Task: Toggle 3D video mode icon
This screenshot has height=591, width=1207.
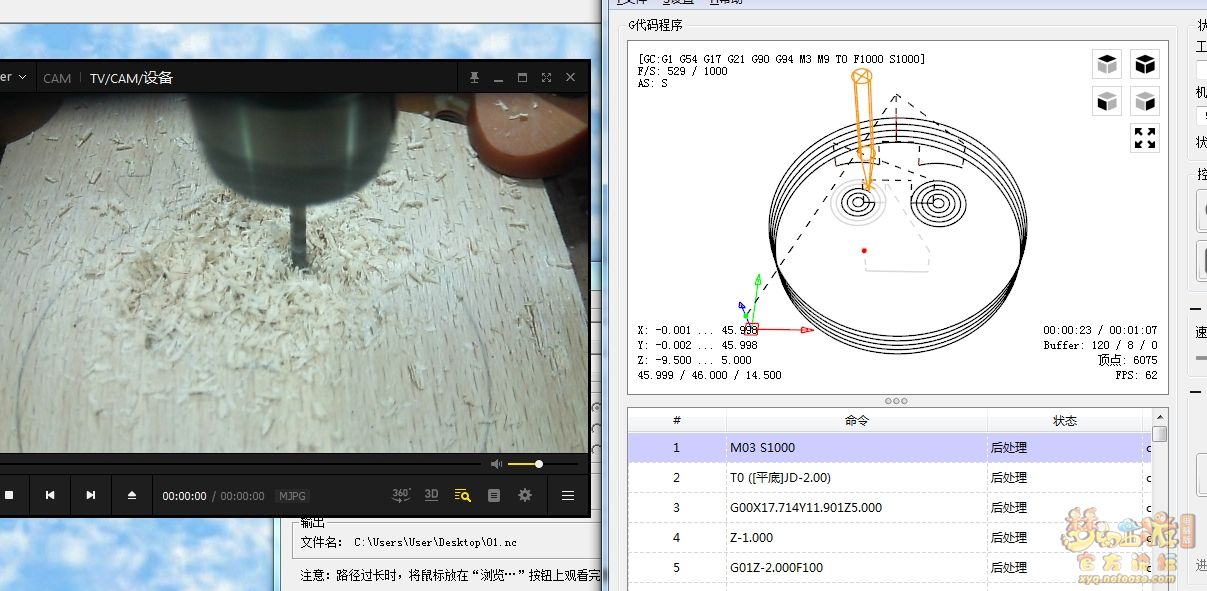Action: tap(432, 494)
